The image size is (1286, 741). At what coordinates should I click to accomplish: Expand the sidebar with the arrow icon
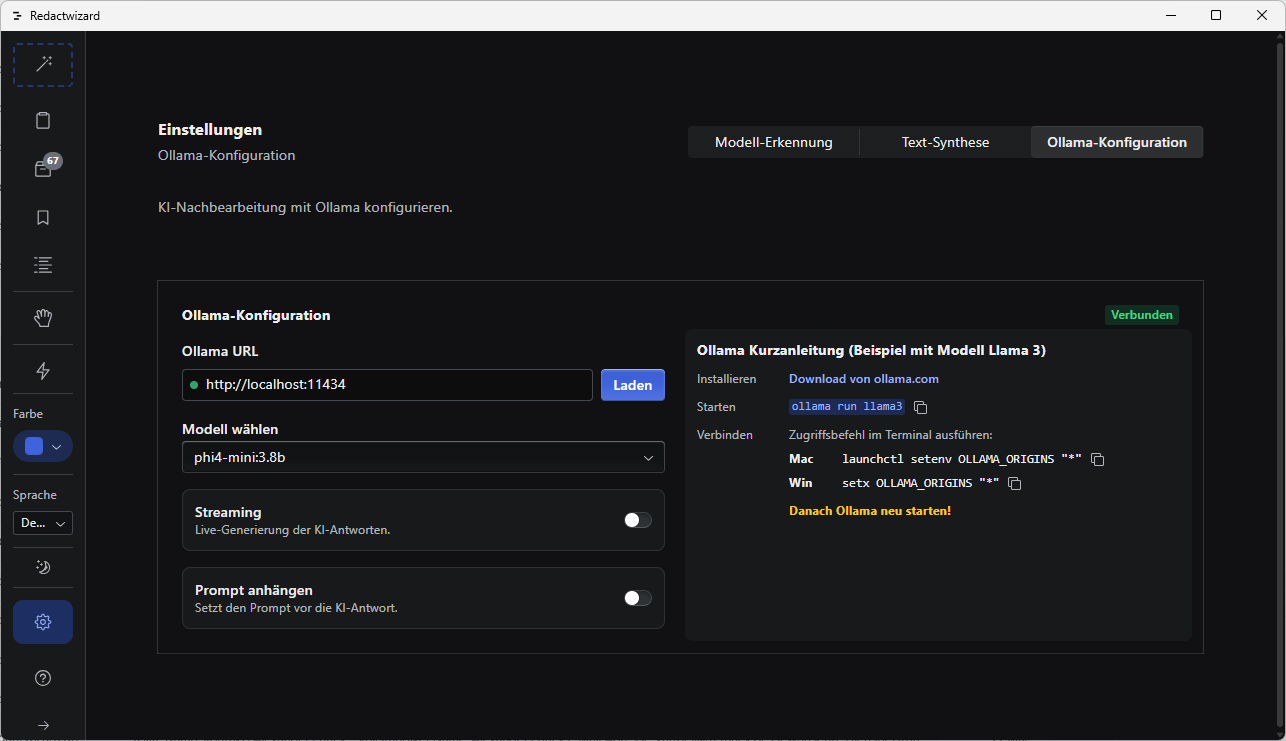point(43,725)
